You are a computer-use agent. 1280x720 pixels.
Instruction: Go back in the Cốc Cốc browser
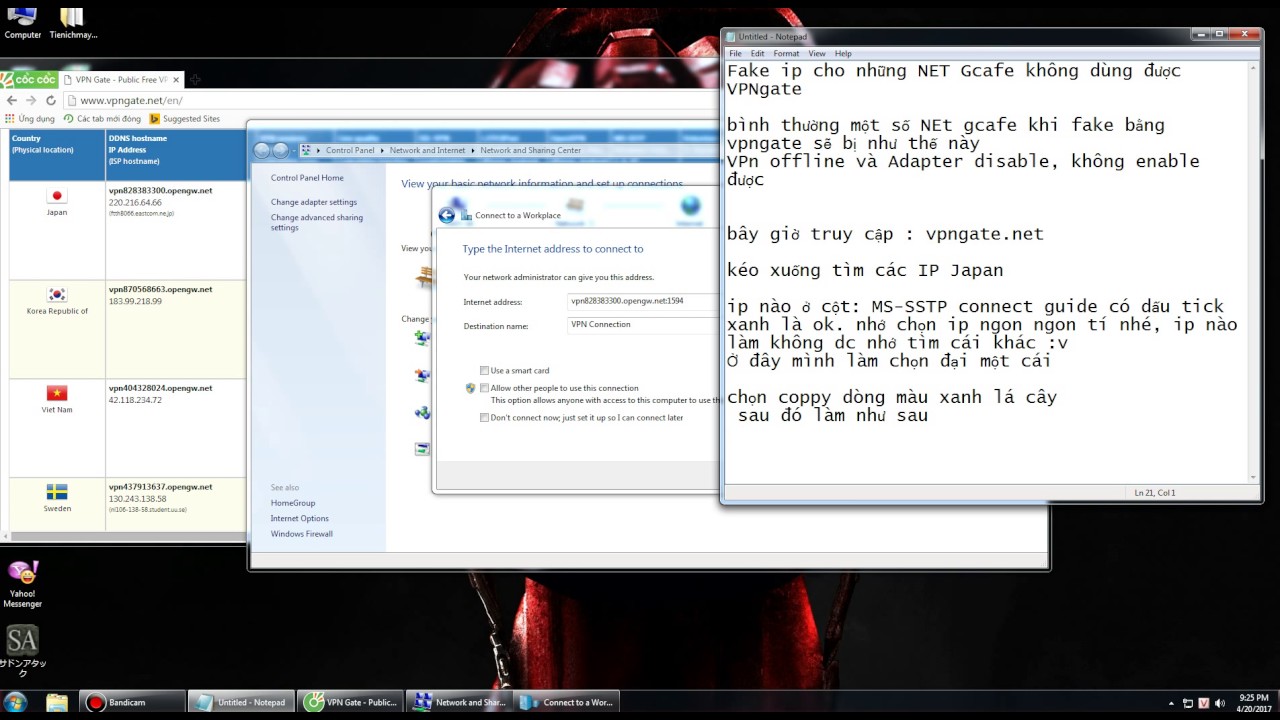pos(12,100)
